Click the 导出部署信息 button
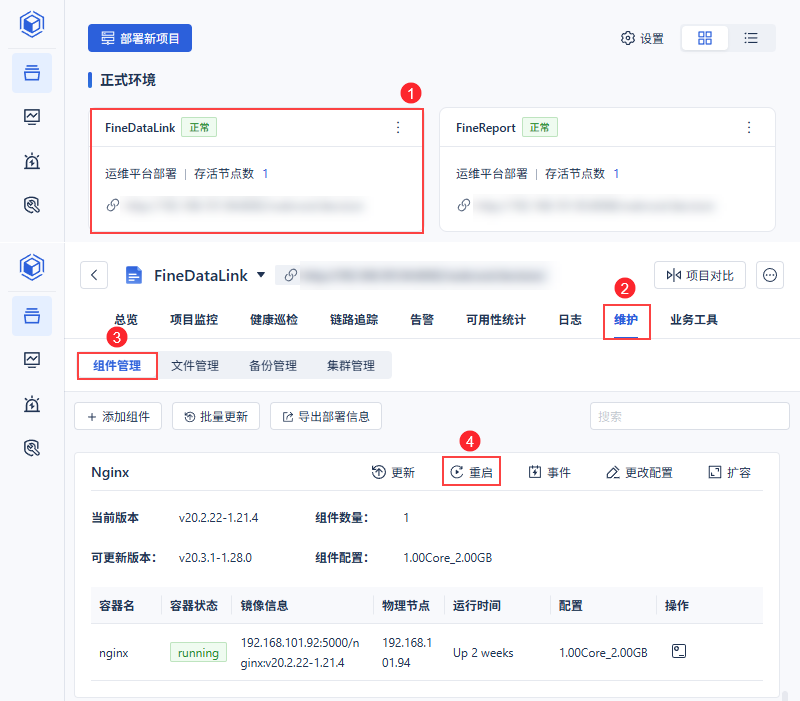 click(326, 416)
